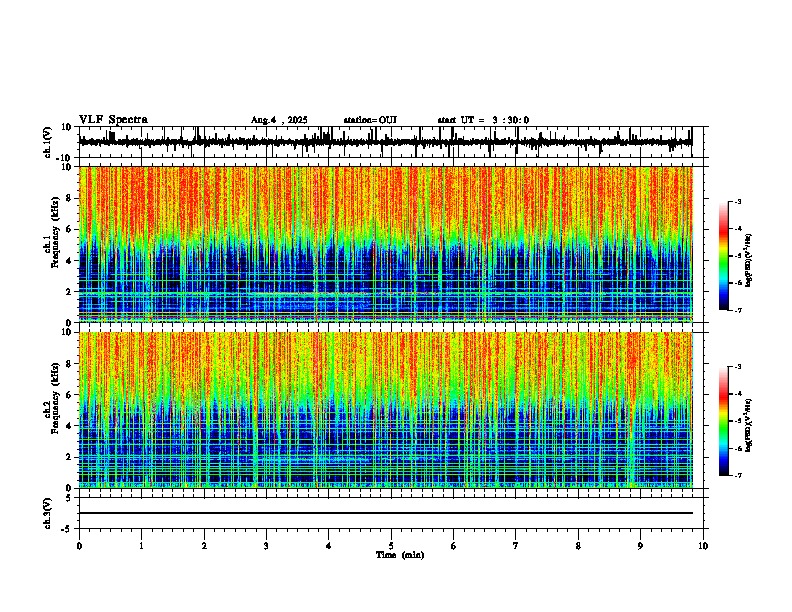Viewport: 792px width, 612px height.
Task: Click the '10' label ending the time axis
Action: click(x=703, y=546)
